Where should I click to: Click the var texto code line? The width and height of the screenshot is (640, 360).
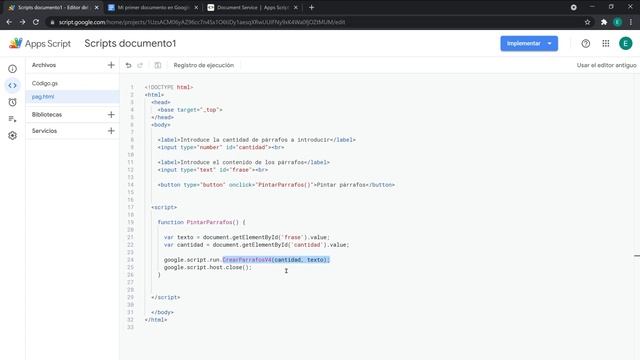[247, 237]
